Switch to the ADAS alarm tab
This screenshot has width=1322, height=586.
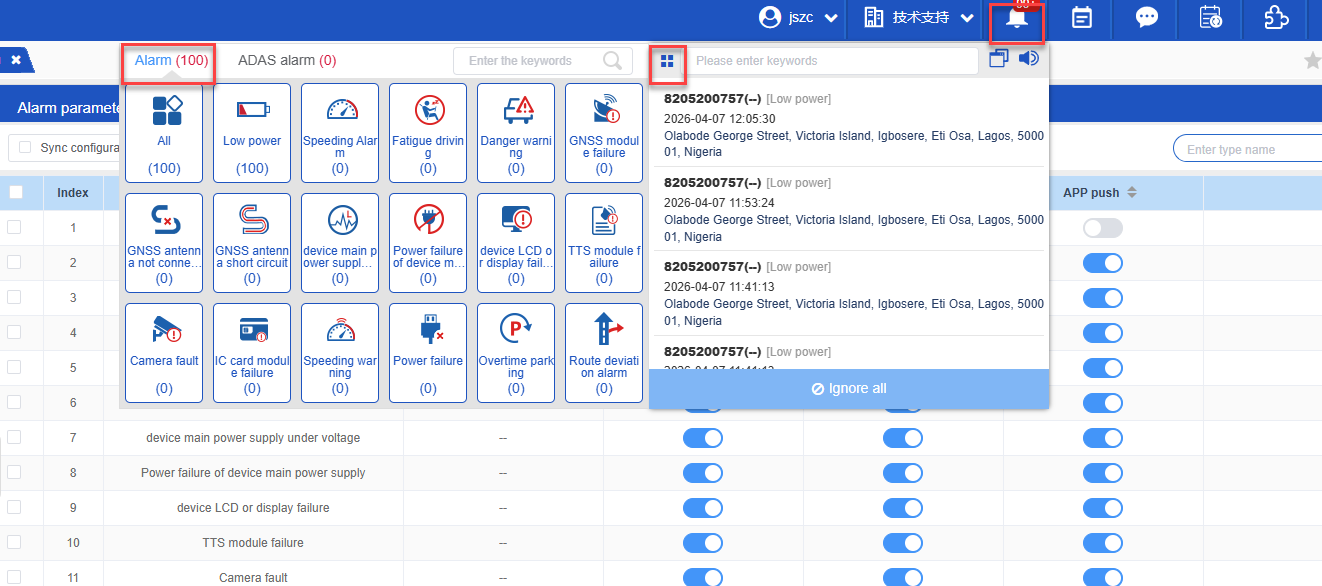(x=286, y=61)
